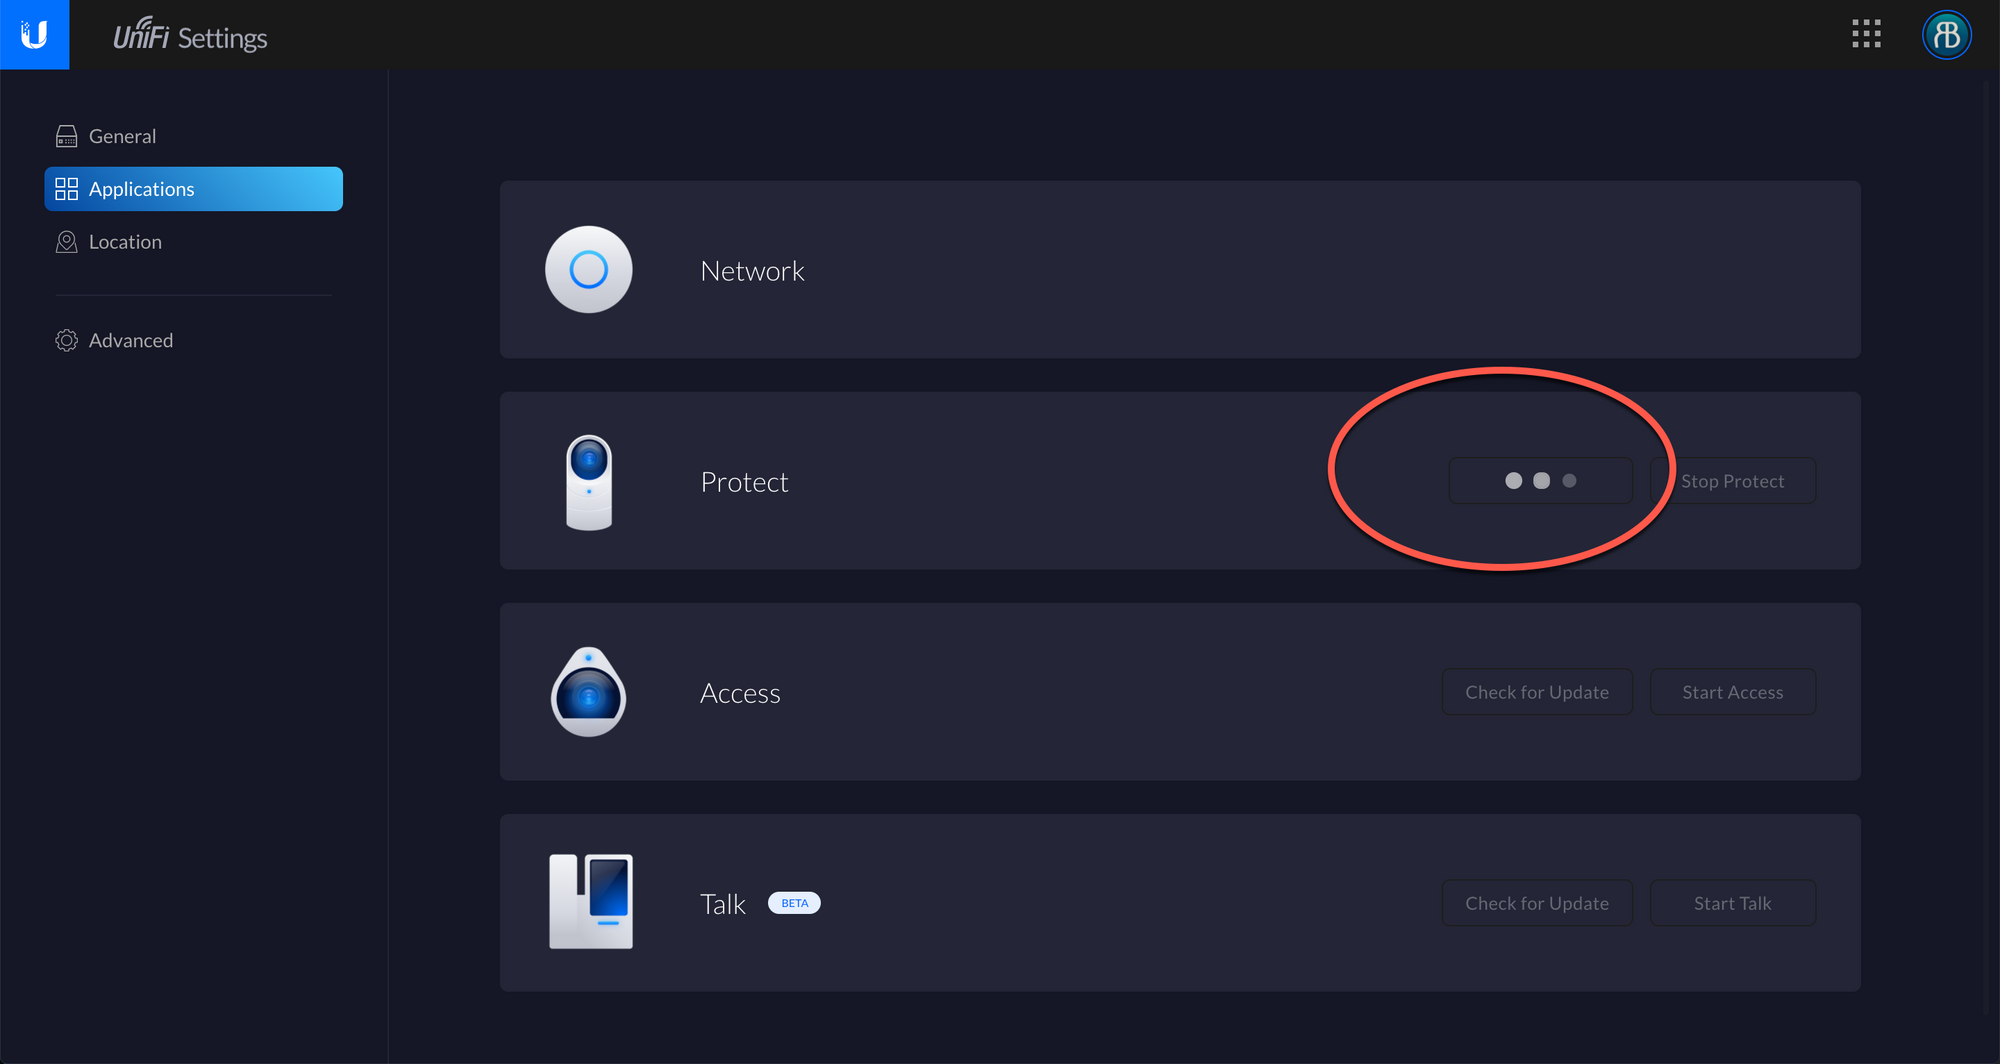The width and height of the screenshot is (2000, 1064).
Task: Select the Applications sidebar item
Action: [193, 189]
